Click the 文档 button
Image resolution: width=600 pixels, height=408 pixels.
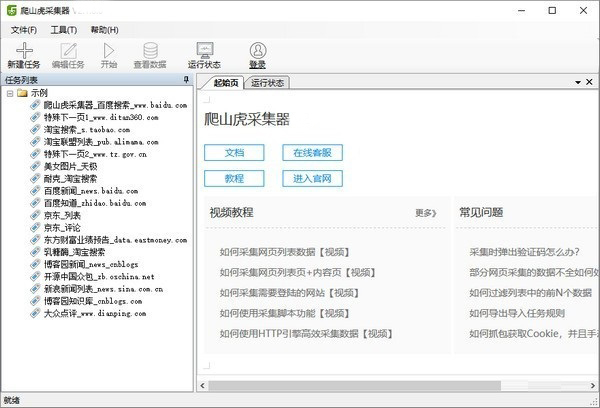click(234, 153)
